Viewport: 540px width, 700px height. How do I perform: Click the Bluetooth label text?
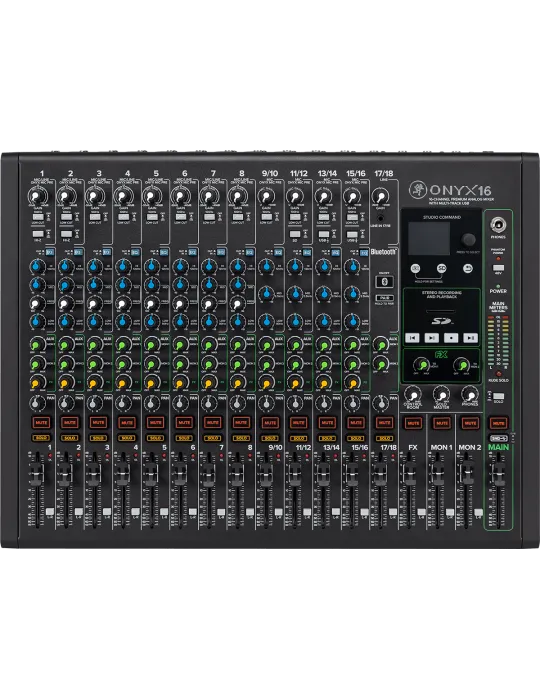[383, 252]
